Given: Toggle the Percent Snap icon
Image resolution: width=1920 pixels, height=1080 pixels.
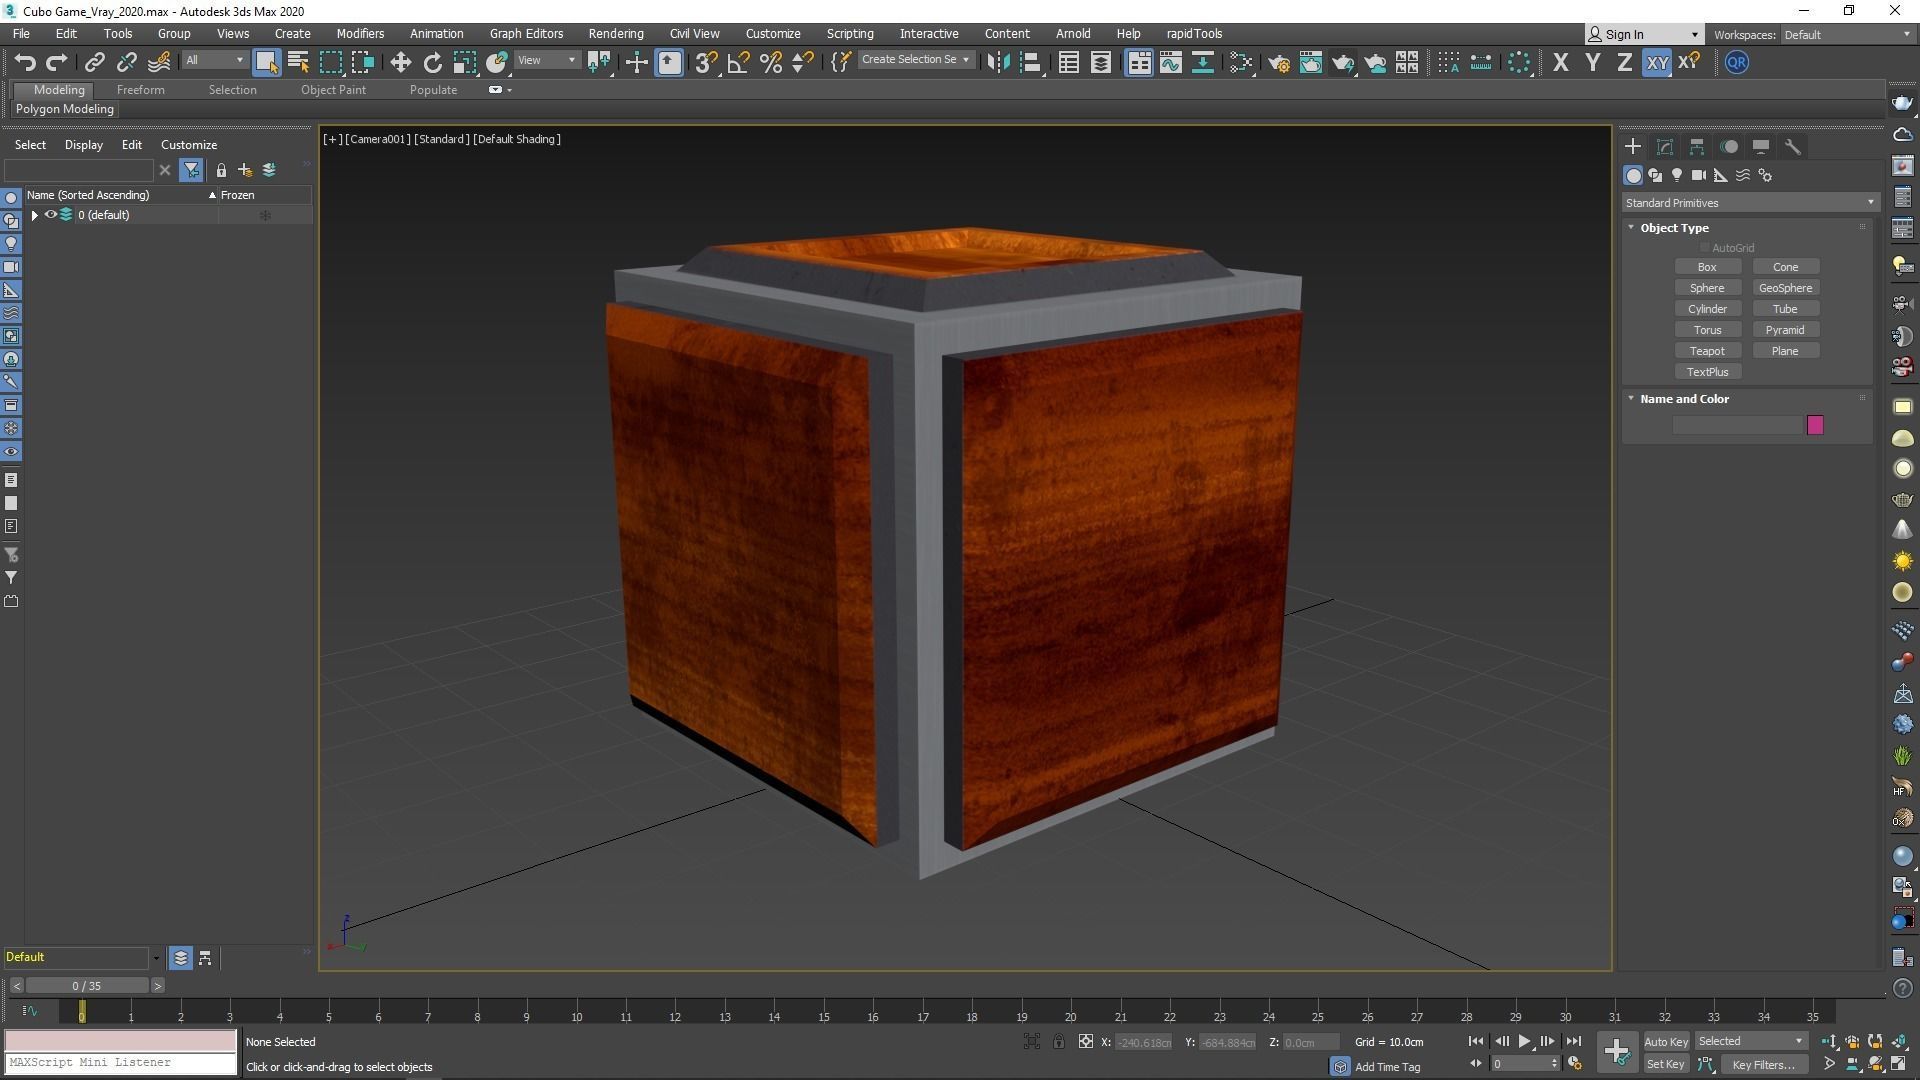Looking at the screenshot, I should [x=770, y=62].
